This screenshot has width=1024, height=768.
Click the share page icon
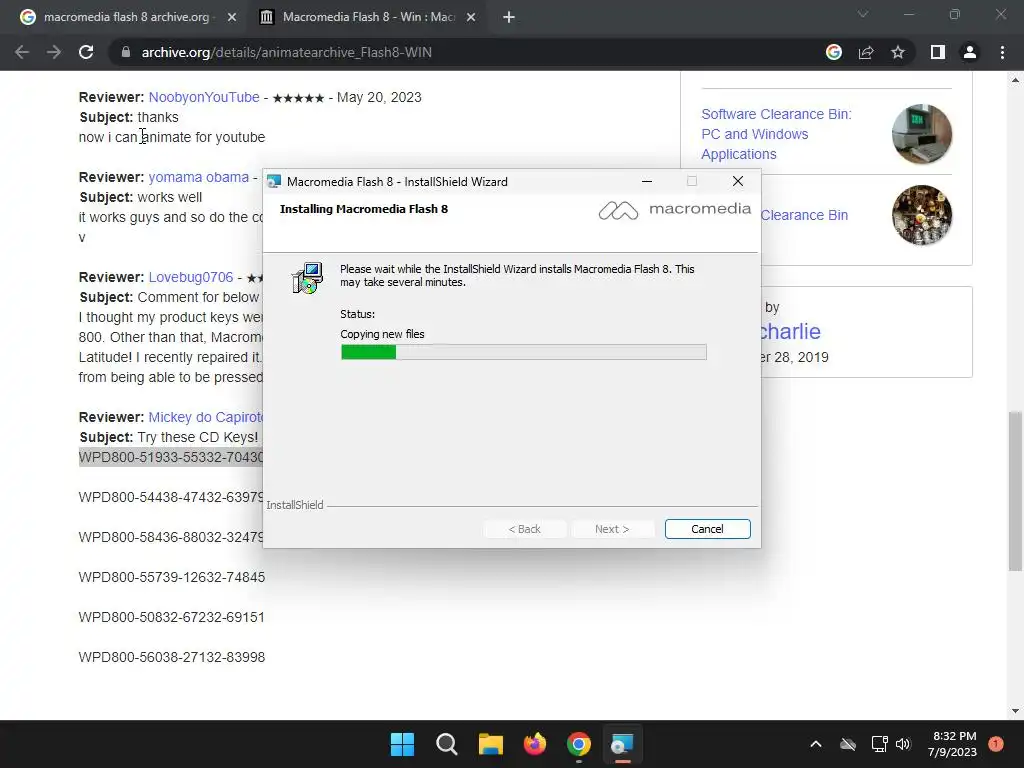point(866,52)
